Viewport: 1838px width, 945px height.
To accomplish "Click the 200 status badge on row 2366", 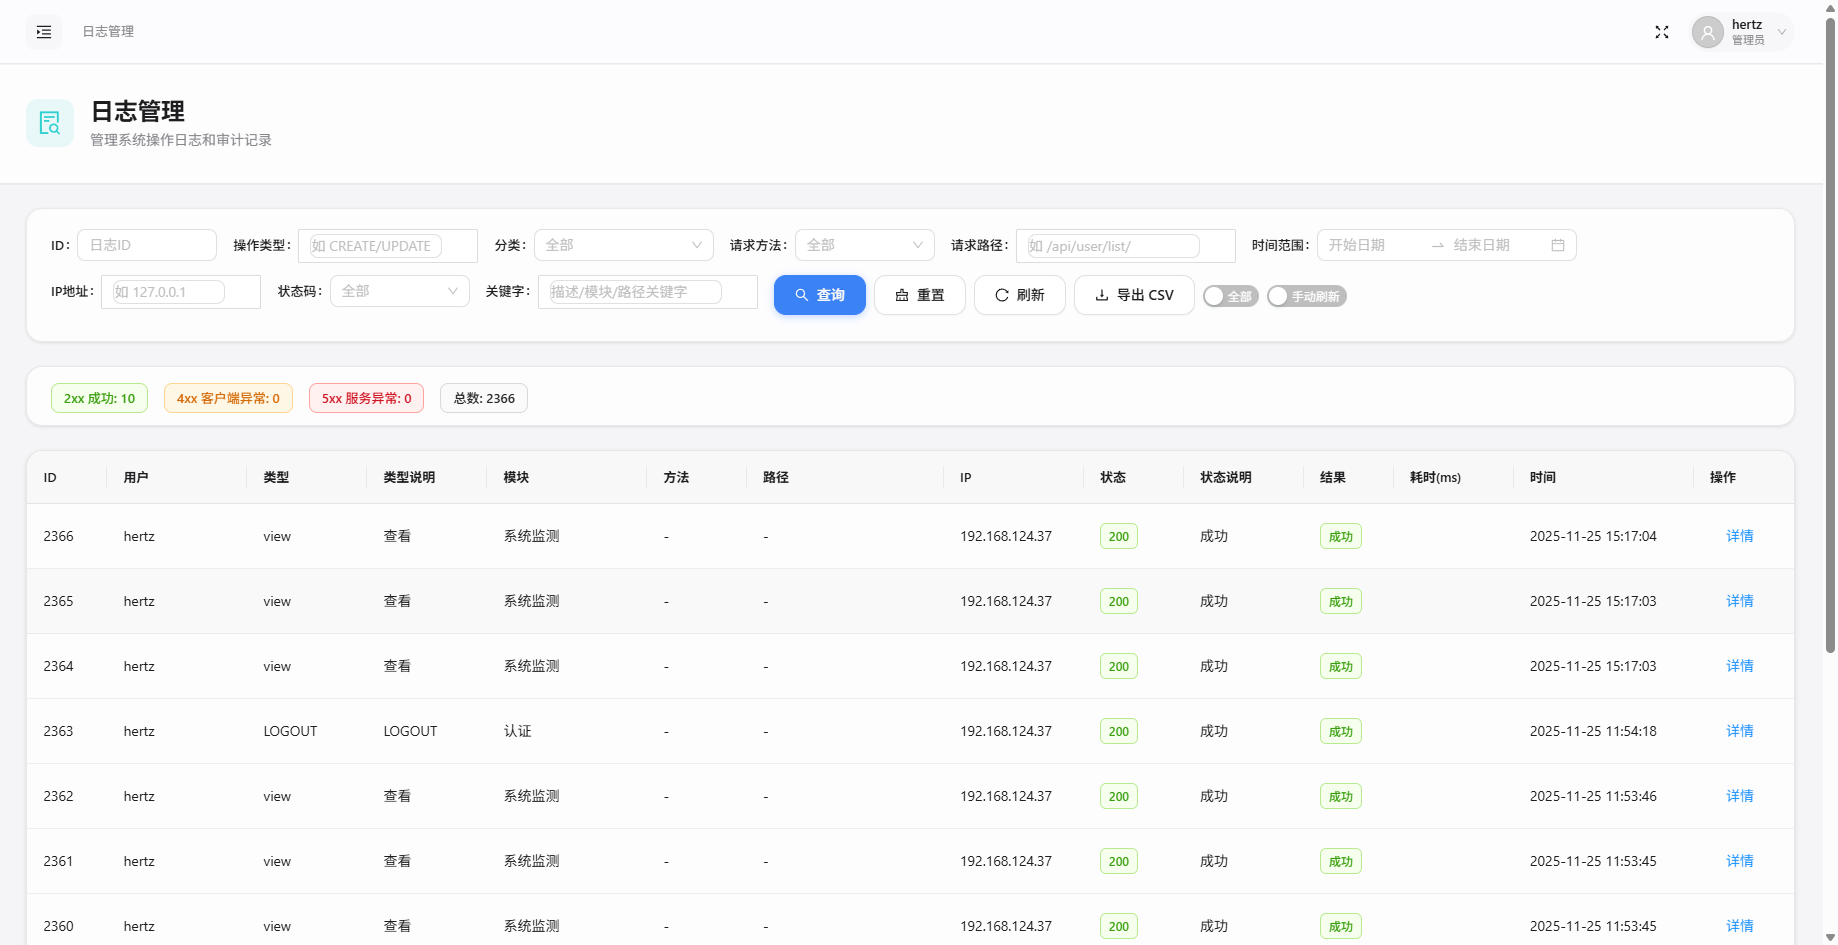I will (x=1118, y=536).
